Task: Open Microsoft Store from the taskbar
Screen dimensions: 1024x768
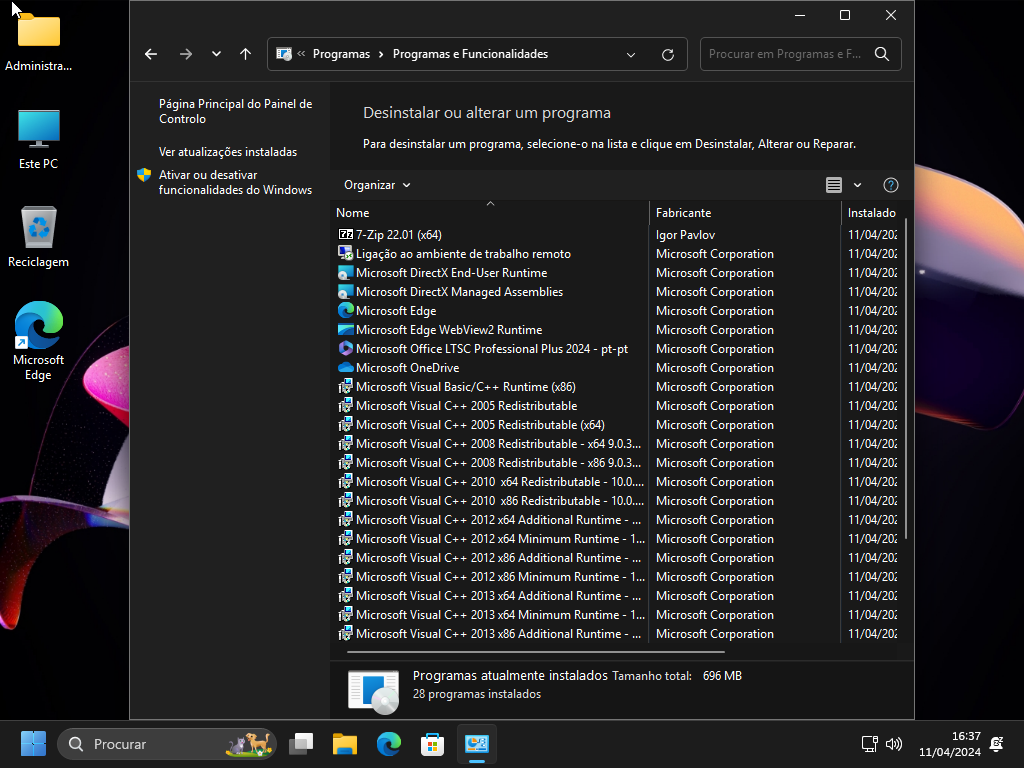Action: (x=432, y=744)
